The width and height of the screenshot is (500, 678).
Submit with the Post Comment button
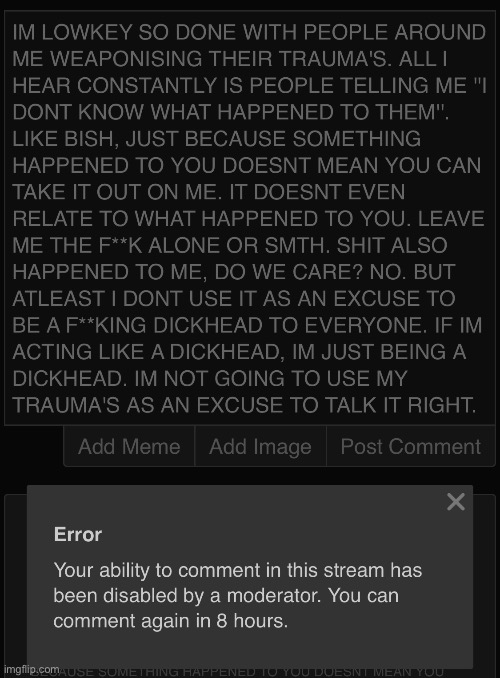click(x=410, y=446)
